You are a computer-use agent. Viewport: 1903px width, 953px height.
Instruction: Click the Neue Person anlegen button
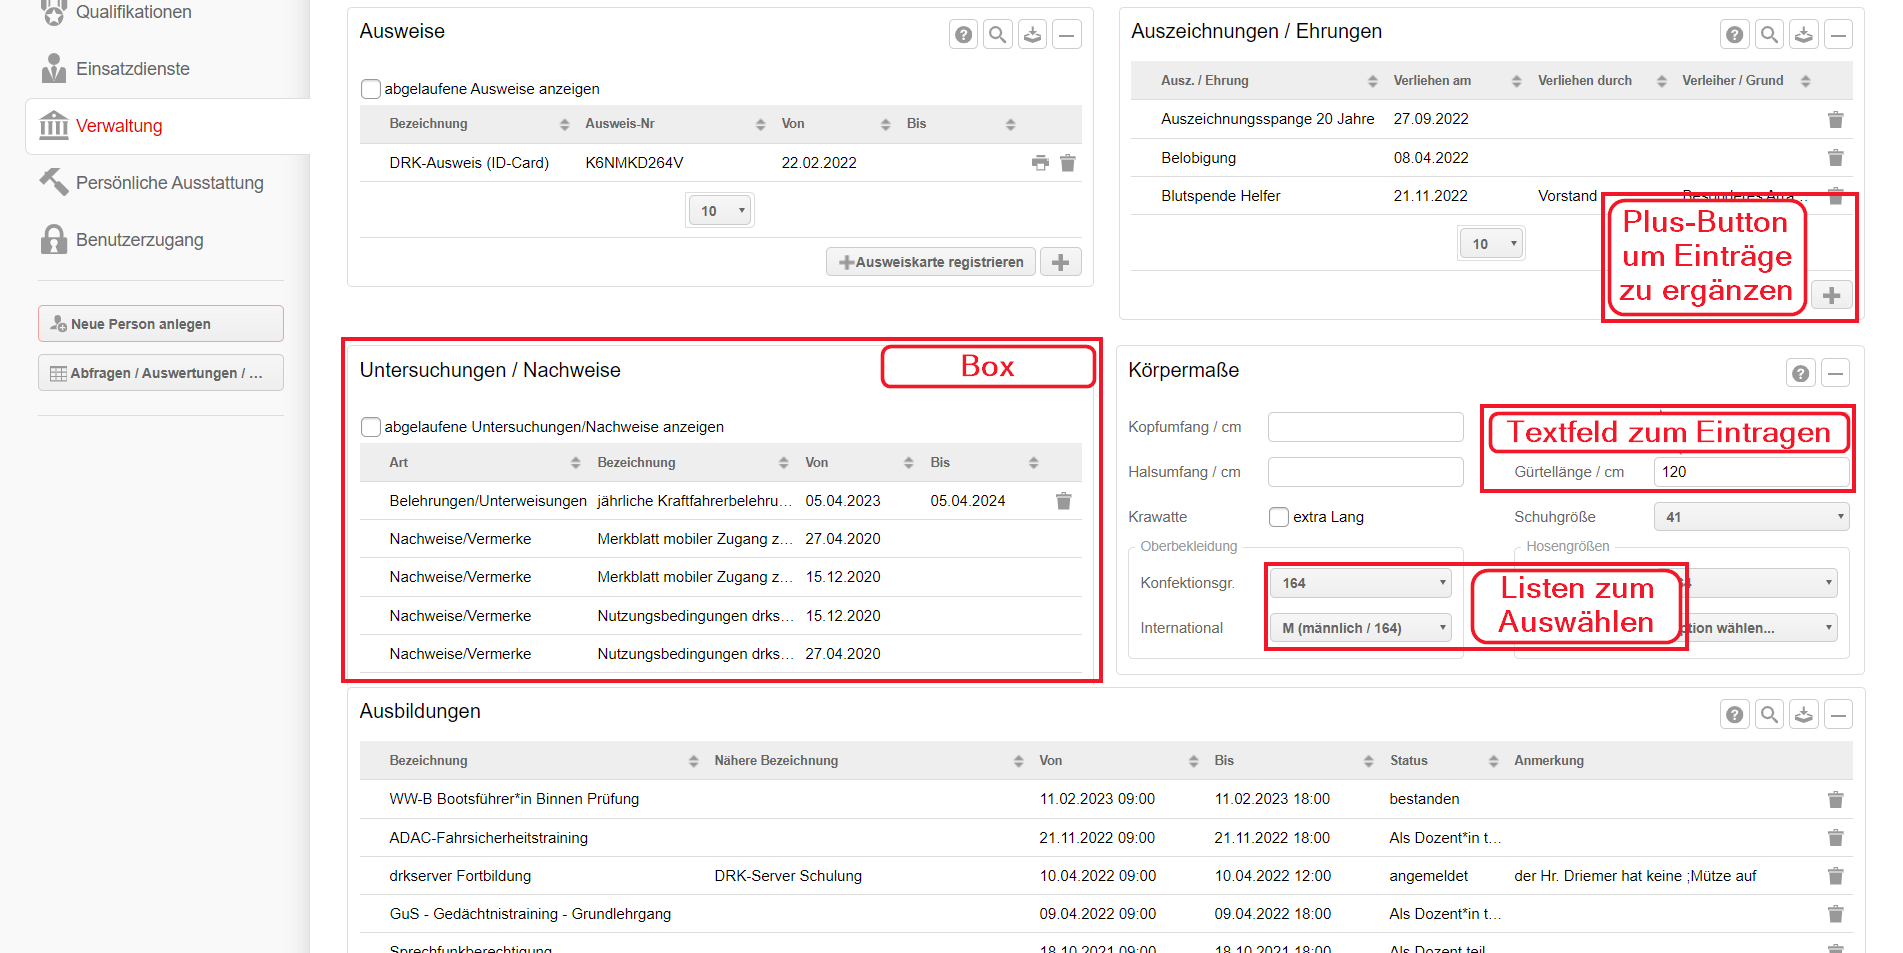coord(160,323)
